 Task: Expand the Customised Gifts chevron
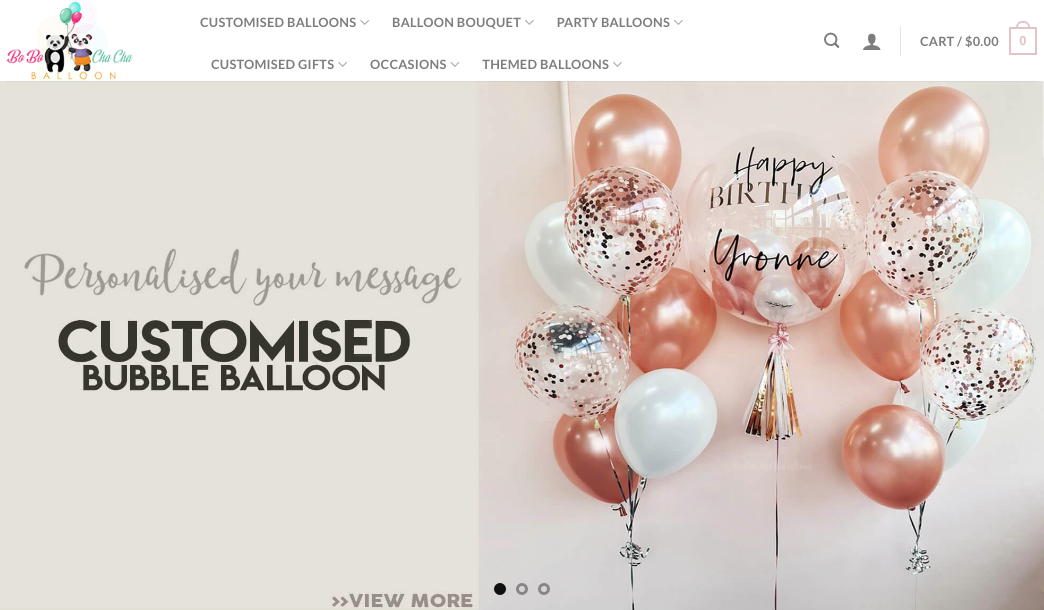(343, 65)
